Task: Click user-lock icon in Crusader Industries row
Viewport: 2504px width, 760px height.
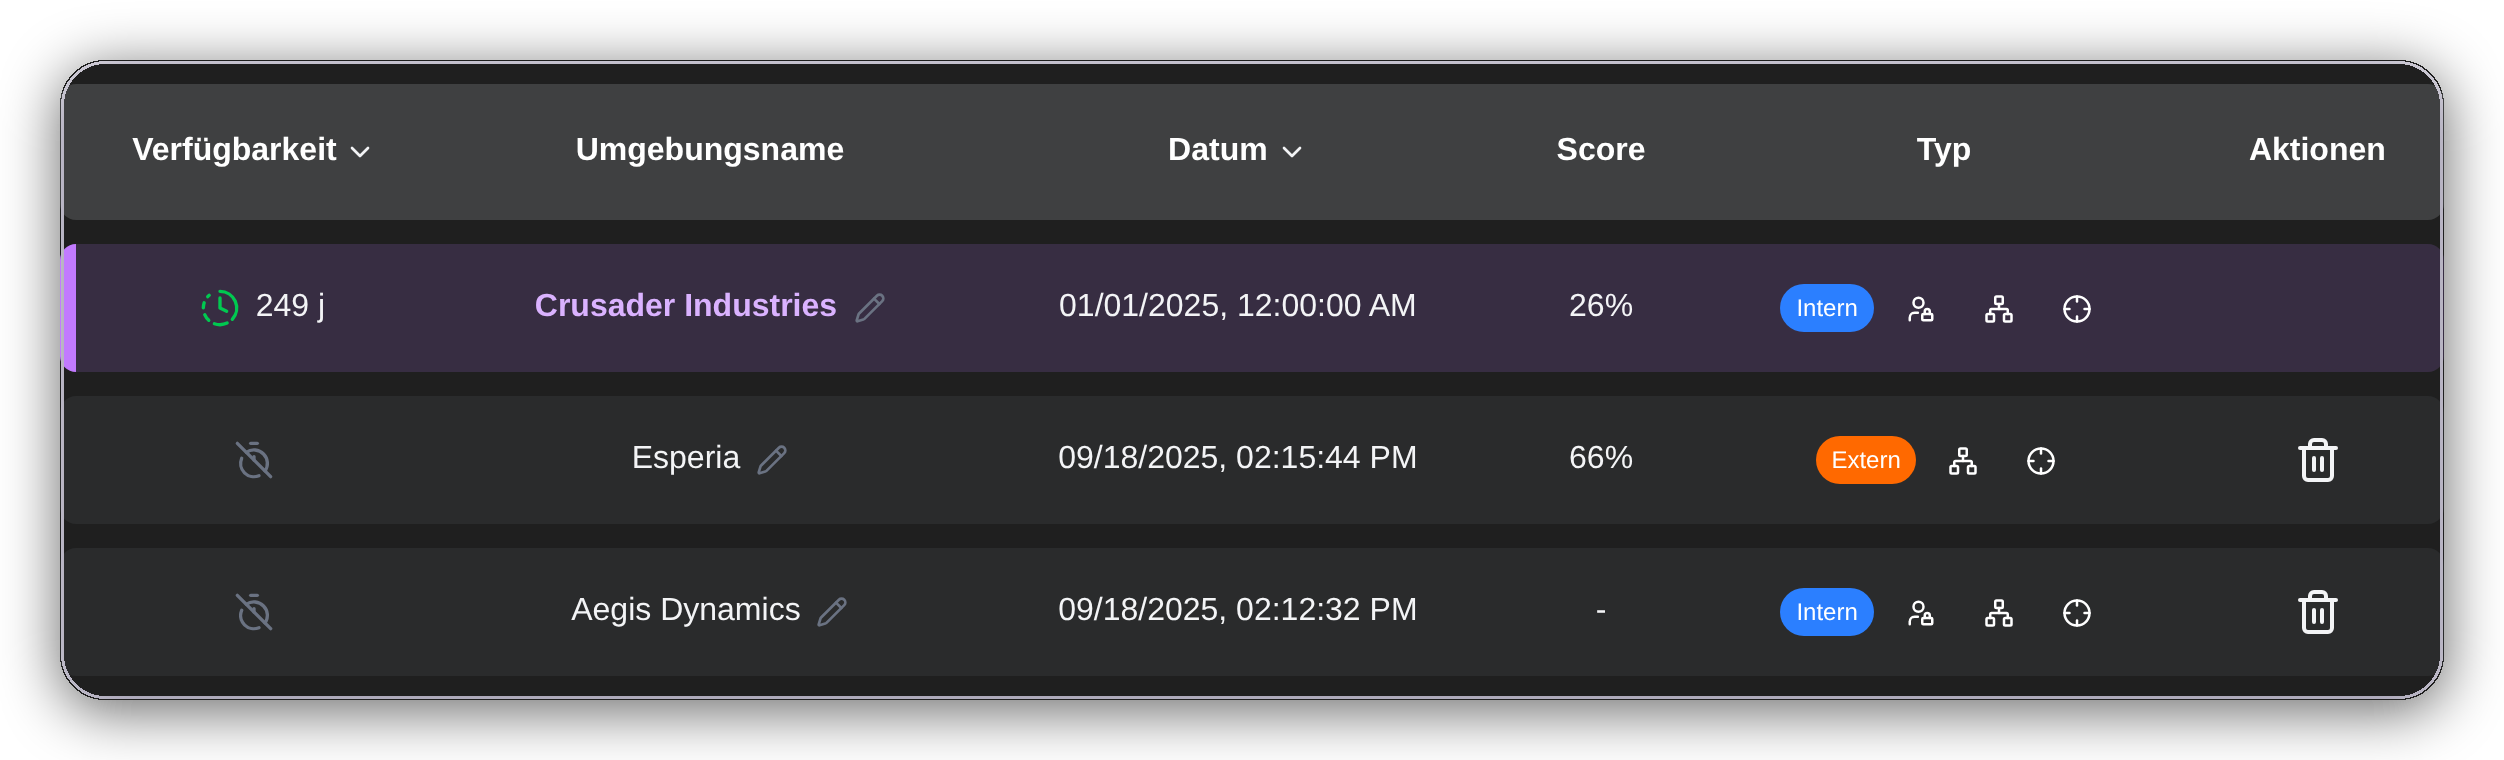Action: [1921, 309]
